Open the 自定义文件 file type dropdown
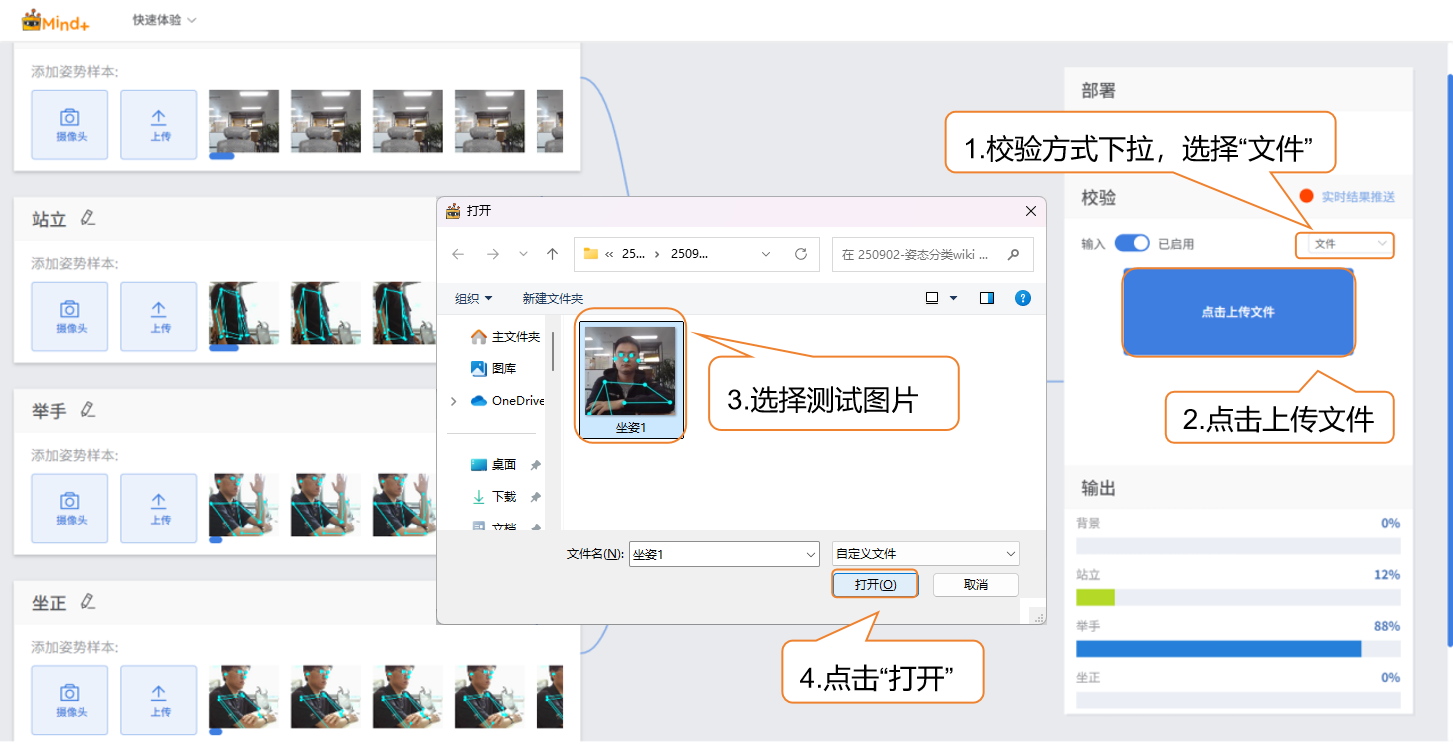1453x750 pixels. click(925, 553)
